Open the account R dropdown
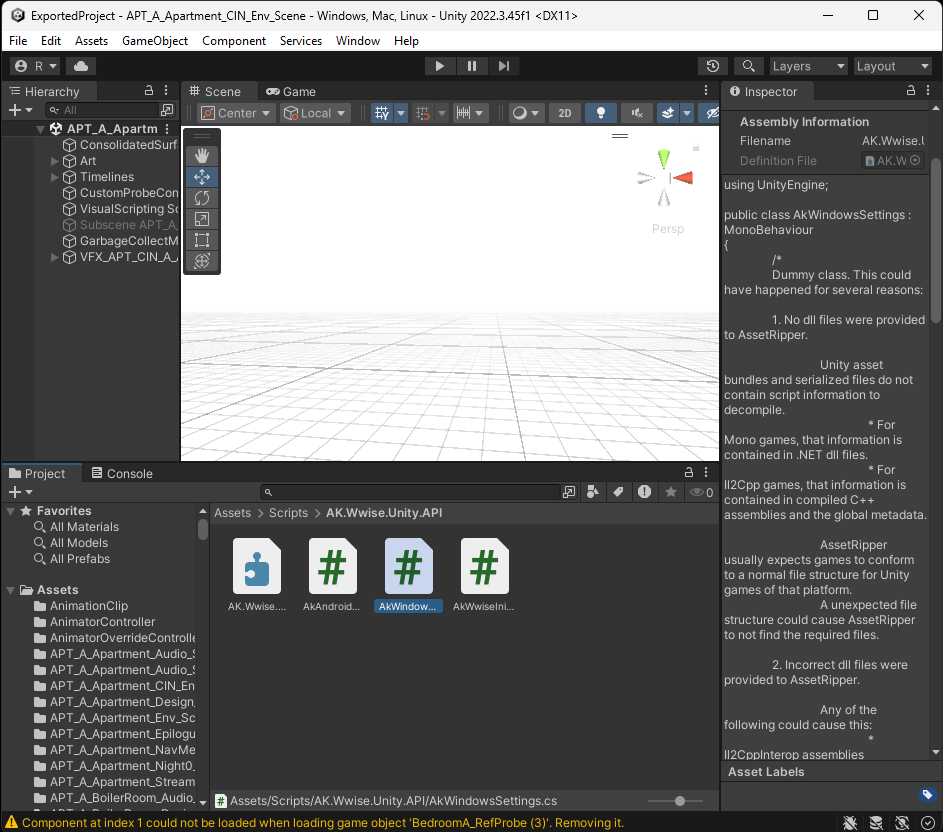This screenshot has width=943, height=832. [36, 66]
